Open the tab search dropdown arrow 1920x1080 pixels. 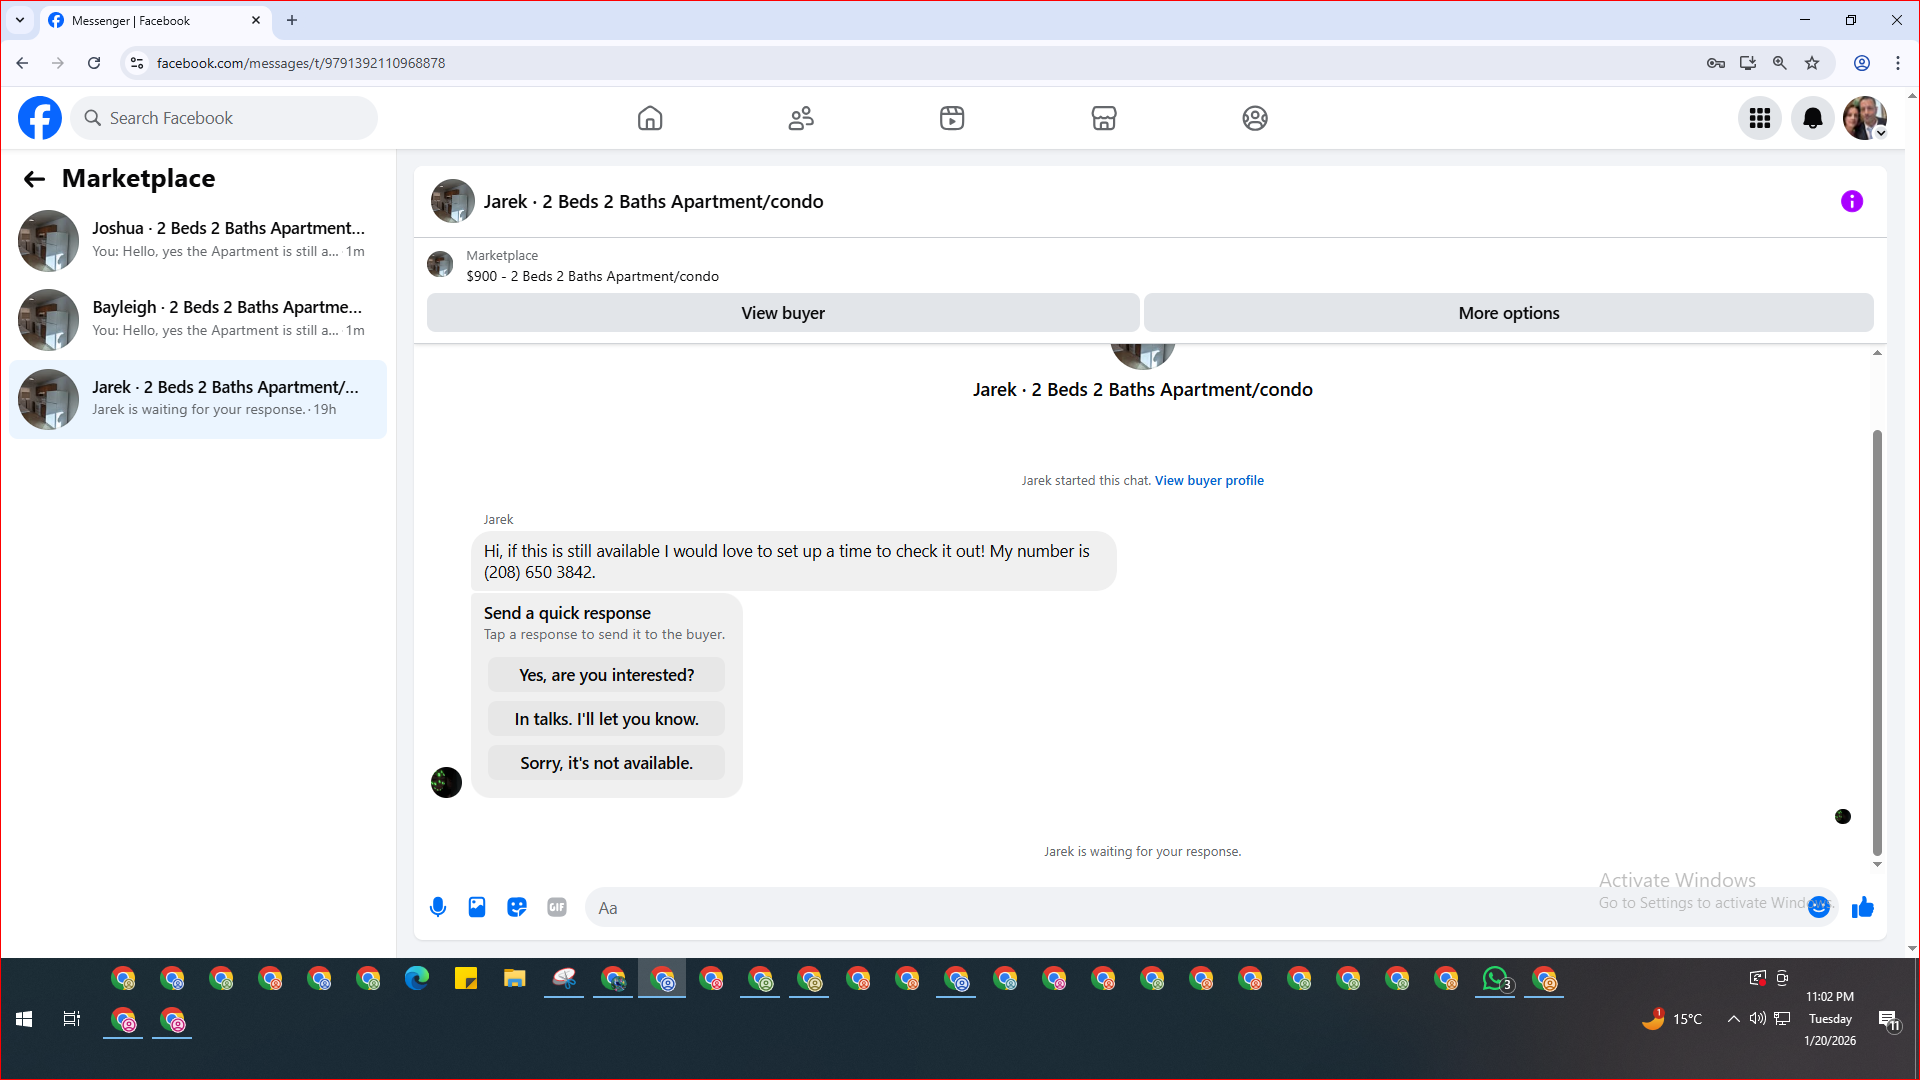pos(20,20)
